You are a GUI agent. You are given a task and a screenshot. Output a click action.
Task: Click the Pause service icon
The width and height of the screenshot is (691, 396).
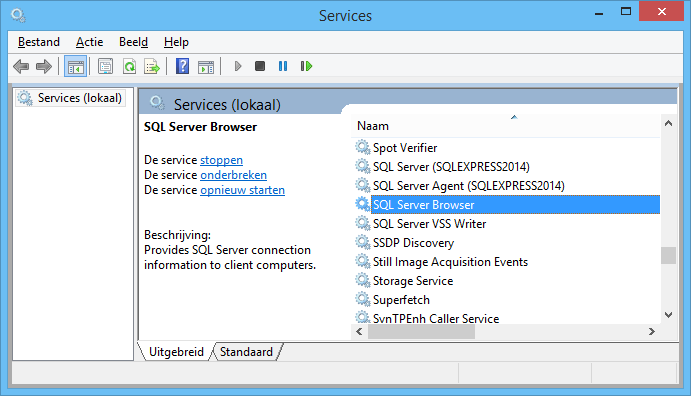283,66
